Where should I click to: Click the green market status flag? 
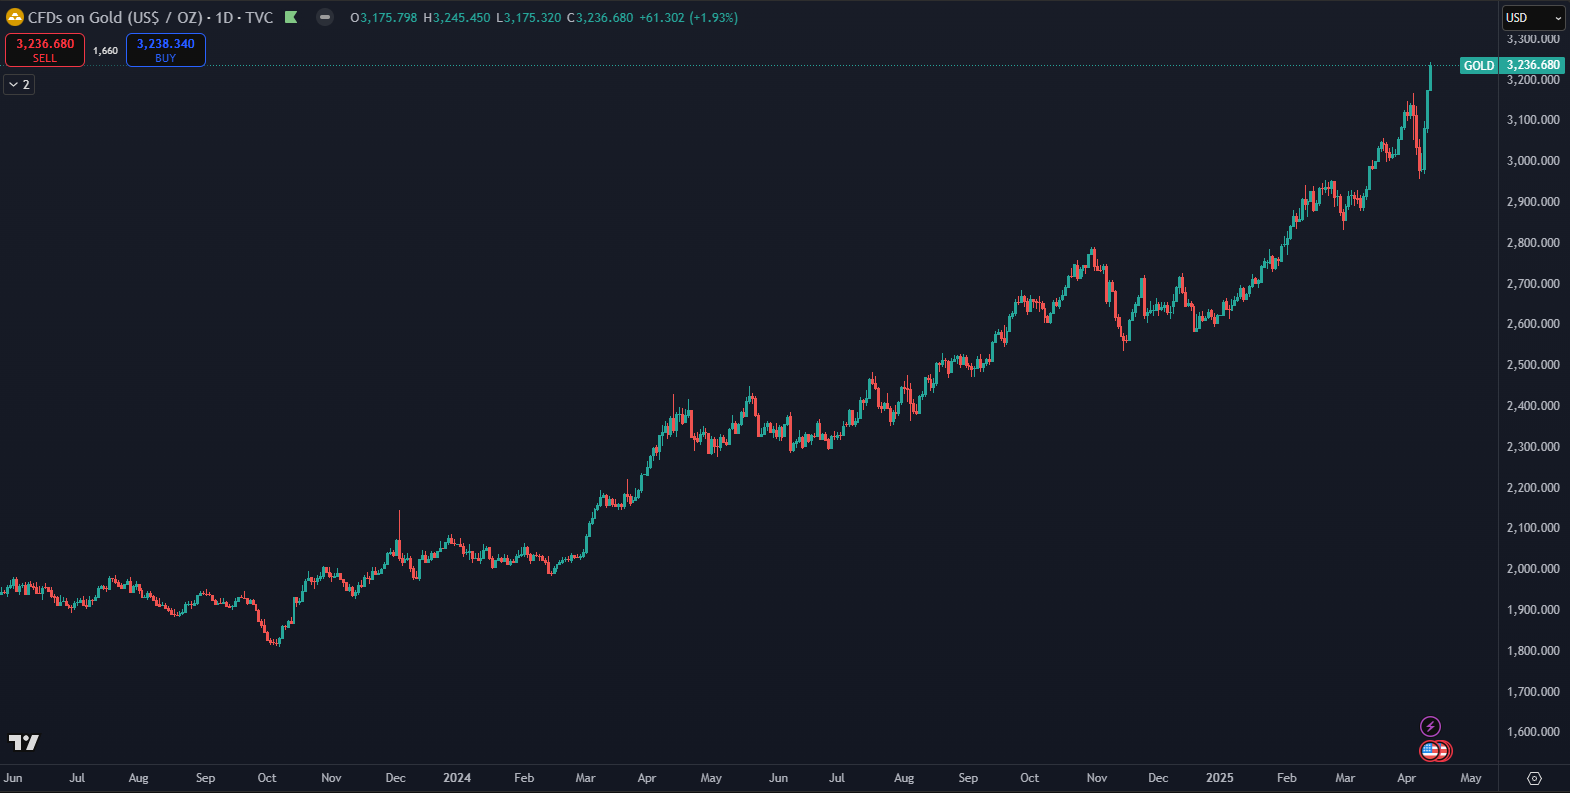(291, 17)
